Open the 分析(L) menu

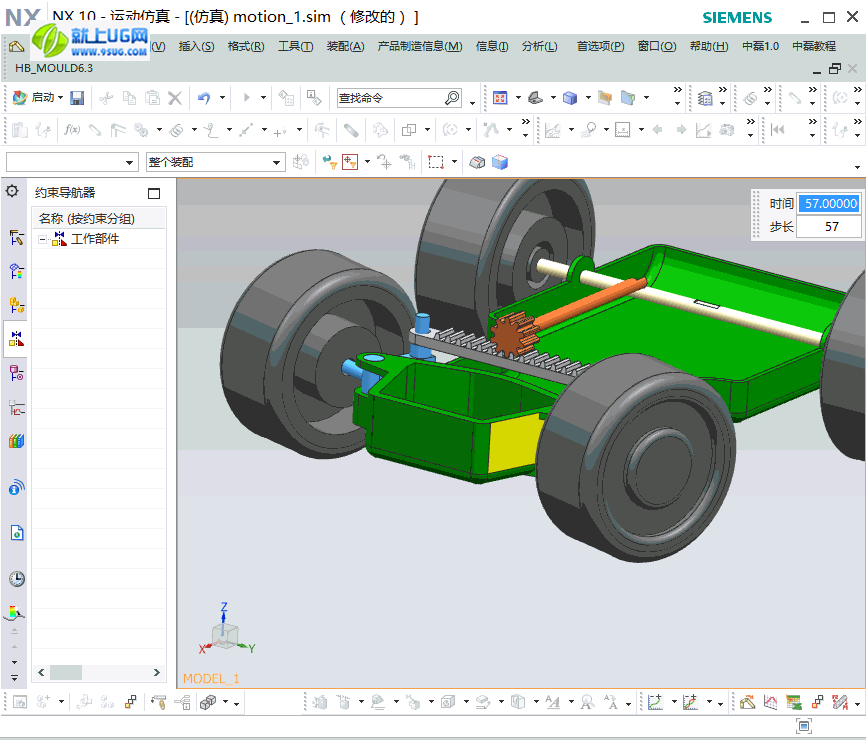click(x=540, y=46)
